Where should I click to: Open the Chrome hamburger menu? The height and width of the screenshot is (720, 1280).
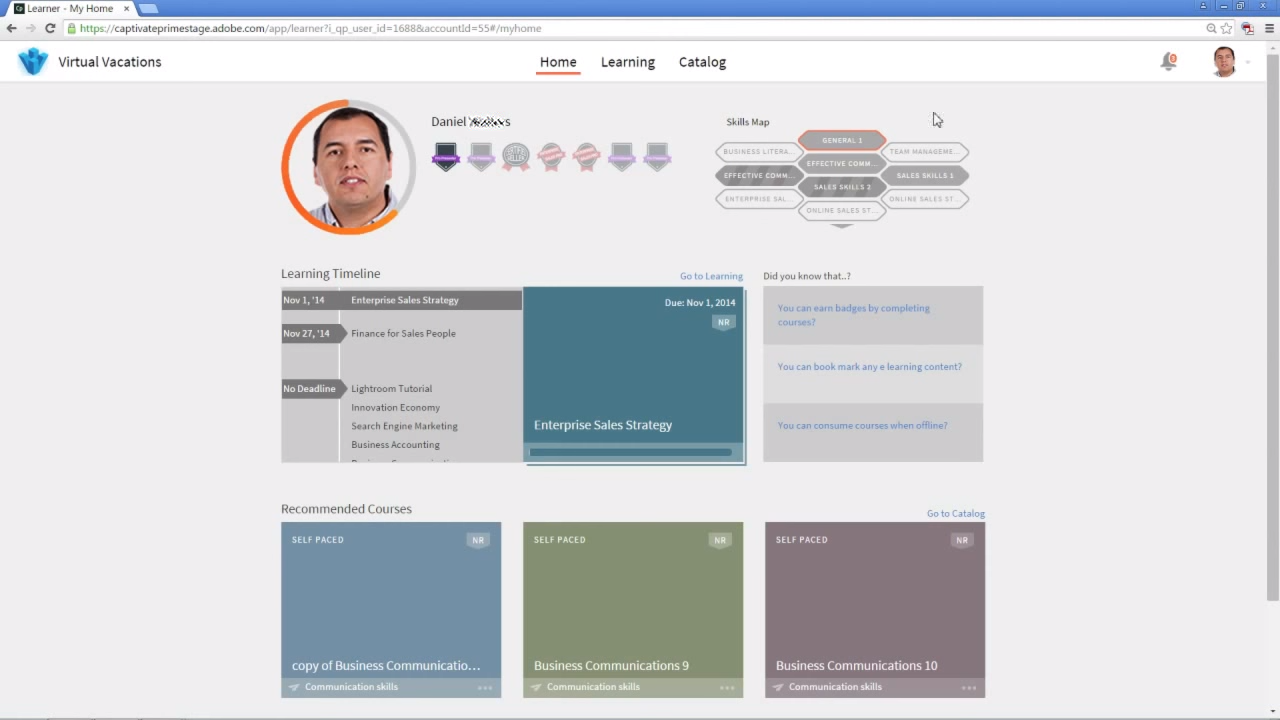point(1270,28)
